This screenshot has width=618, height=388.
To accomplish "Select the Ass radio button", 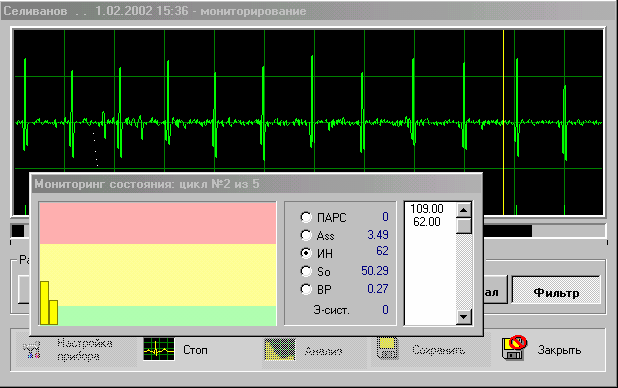I will click(x=306, y=235).
